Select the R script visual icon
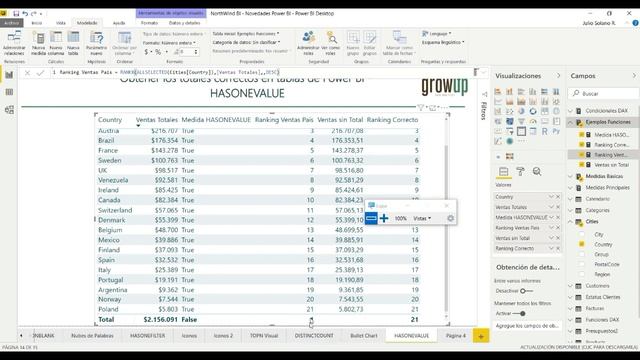Viewport: 640px width, 360px height. point(544,131)
